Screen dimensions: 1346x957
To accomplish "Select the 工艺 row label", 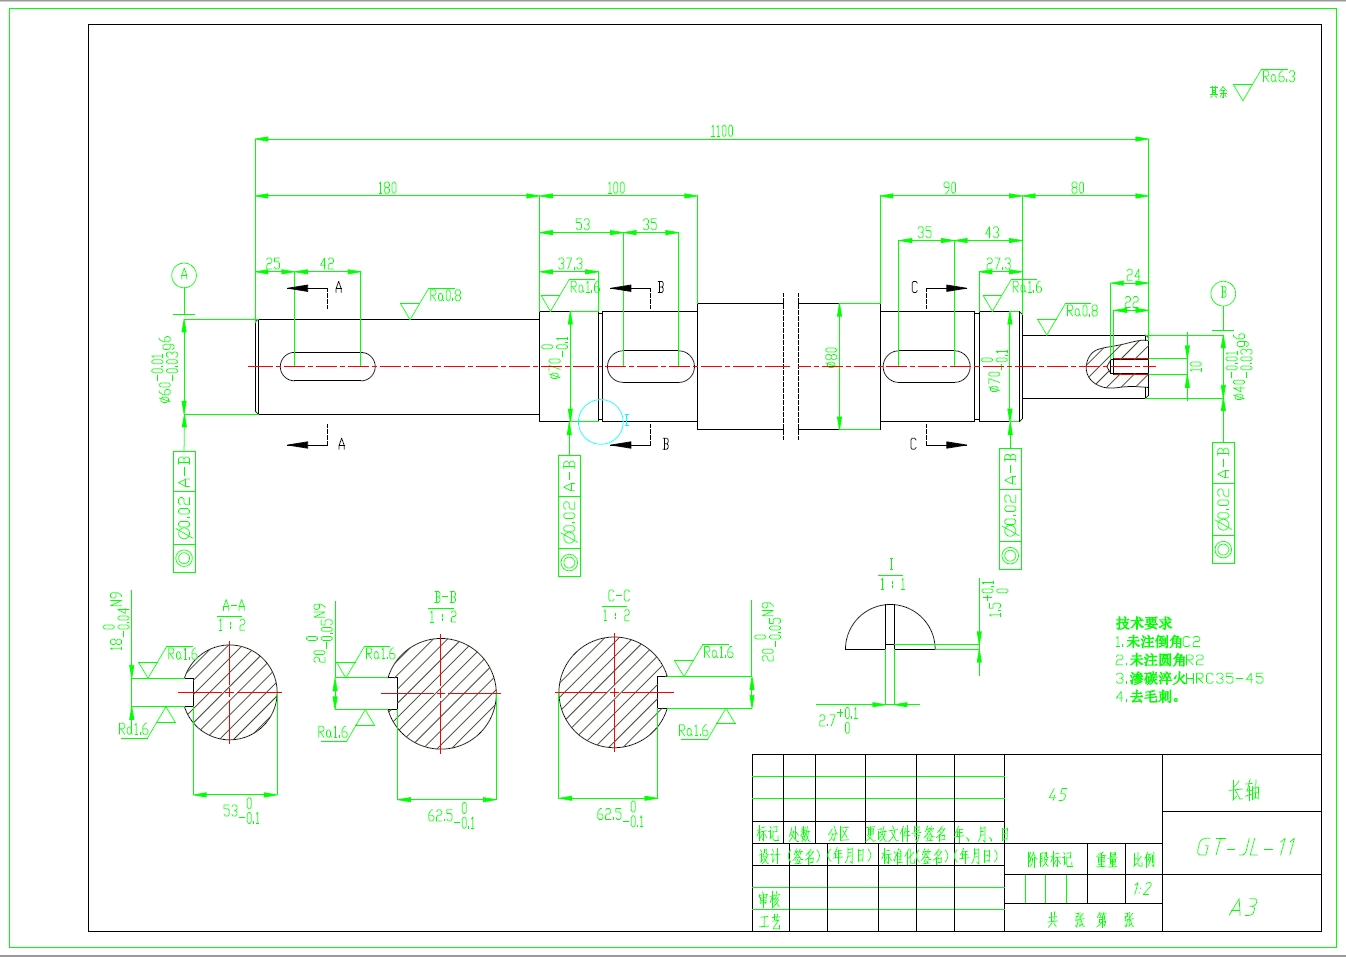I will point(768,921).
